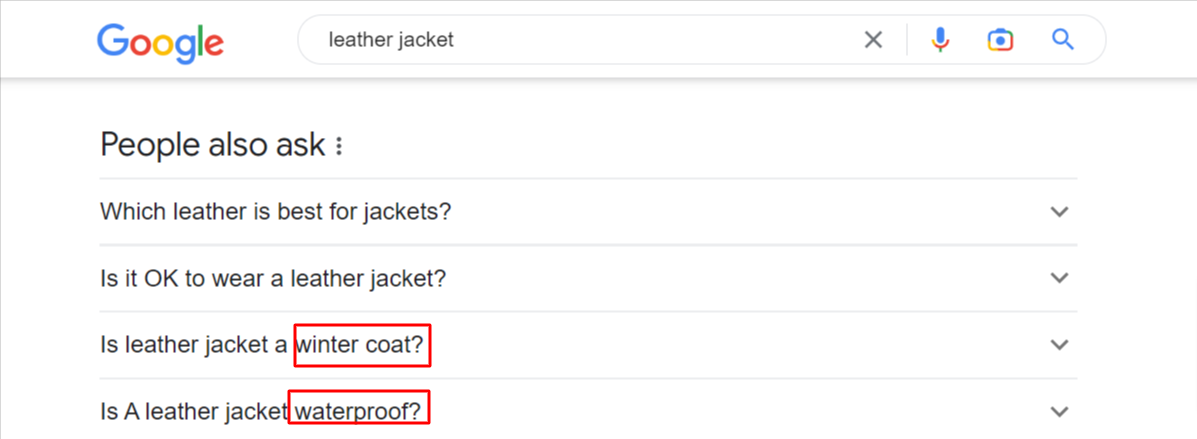Click the "People also ask" heading

[213, 145]
